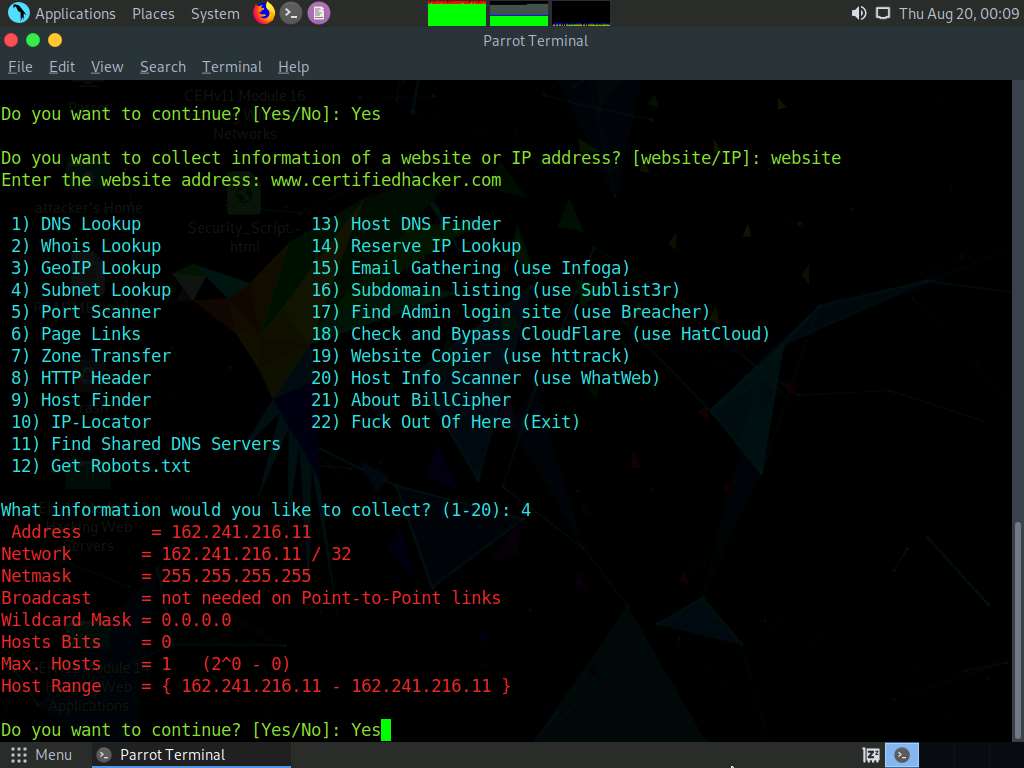
Task: Click the '20) Host Info Scanner (use WhatWeb)' line
Action: pos(485,378)
